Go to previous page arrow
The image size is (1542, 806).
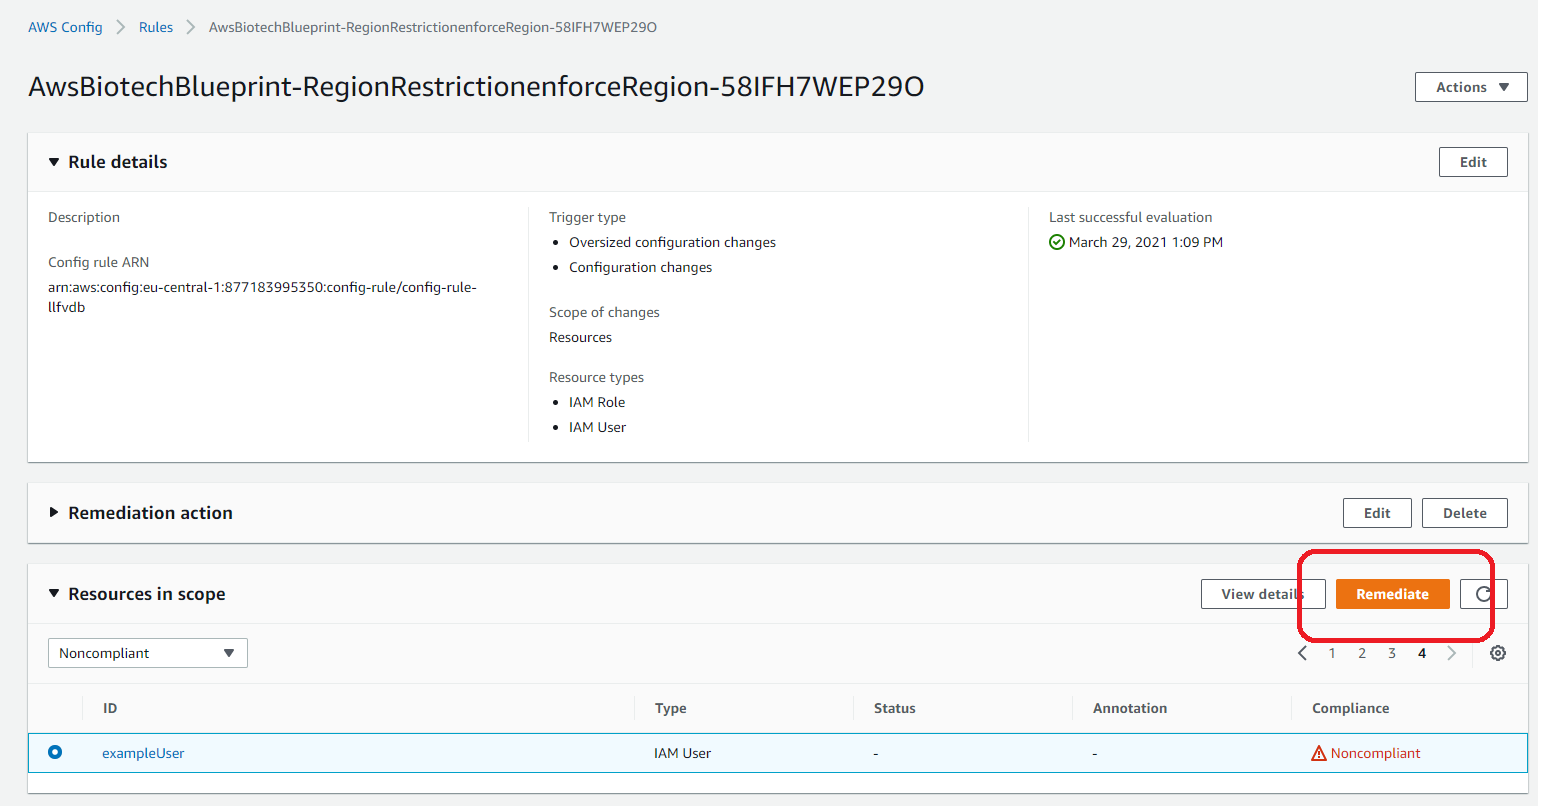pyautogui.click(x=1302, y=653)
